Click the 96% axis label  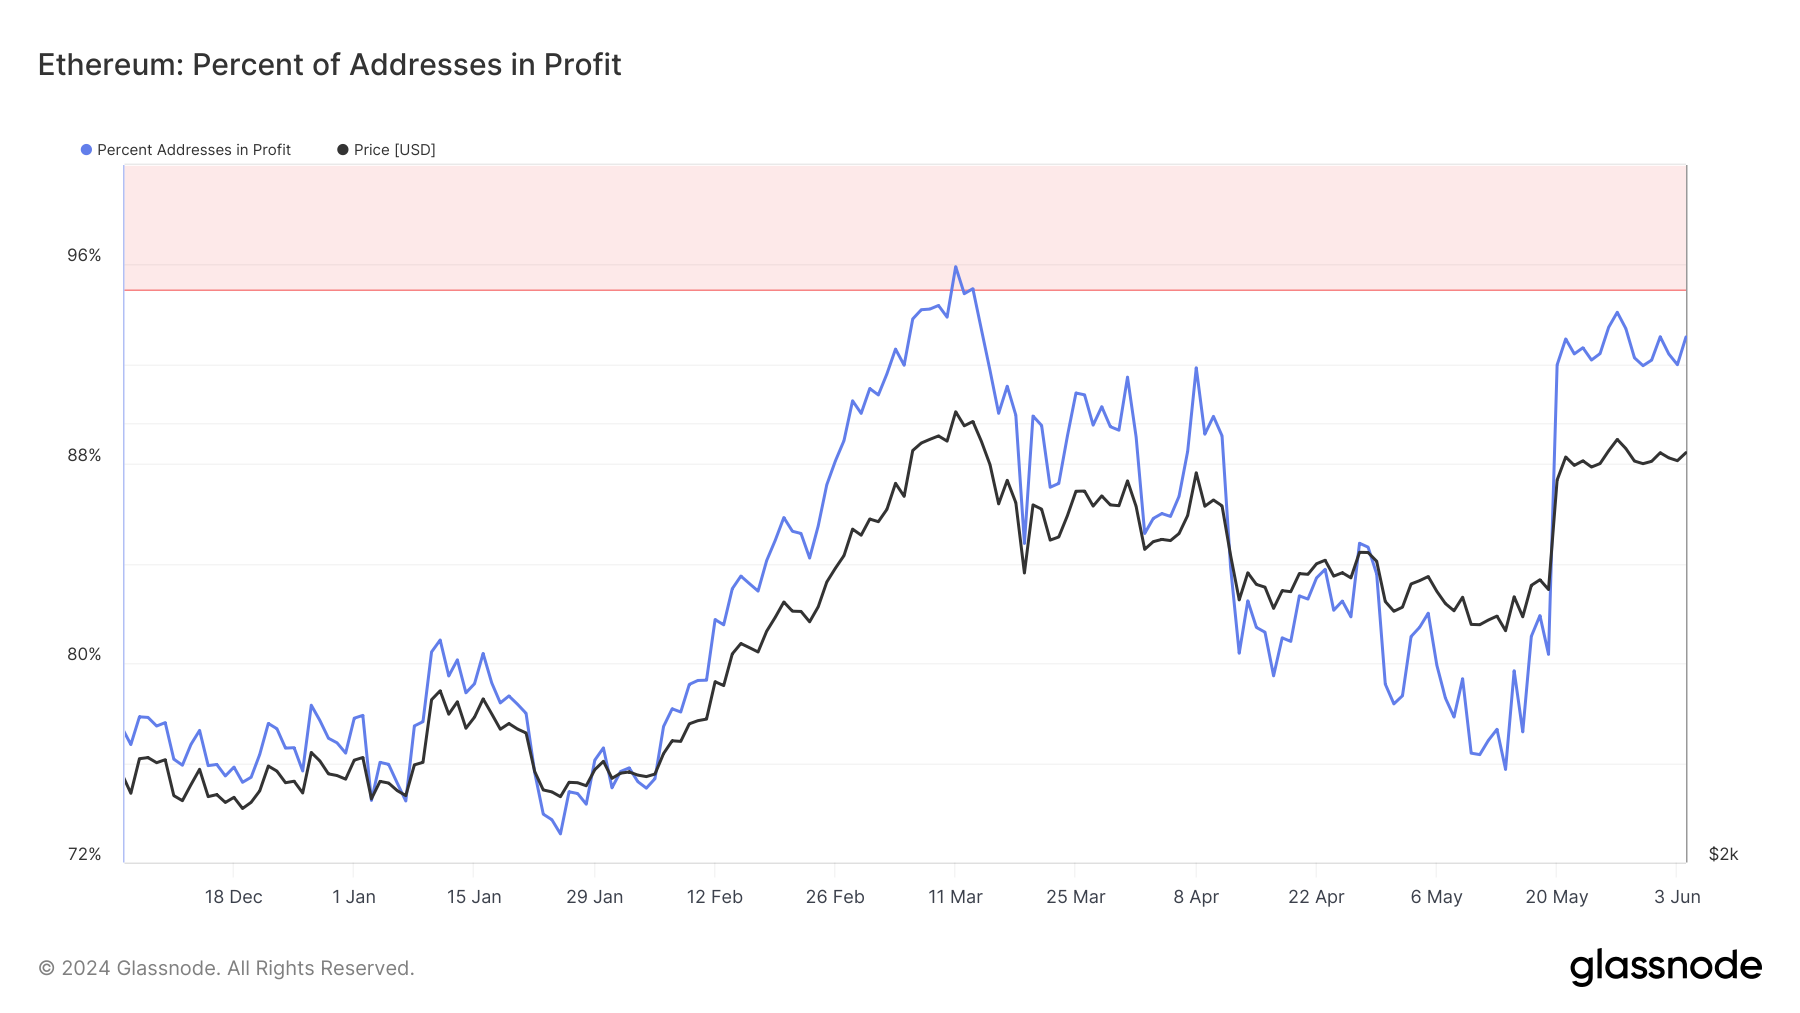tap(84, 256)
